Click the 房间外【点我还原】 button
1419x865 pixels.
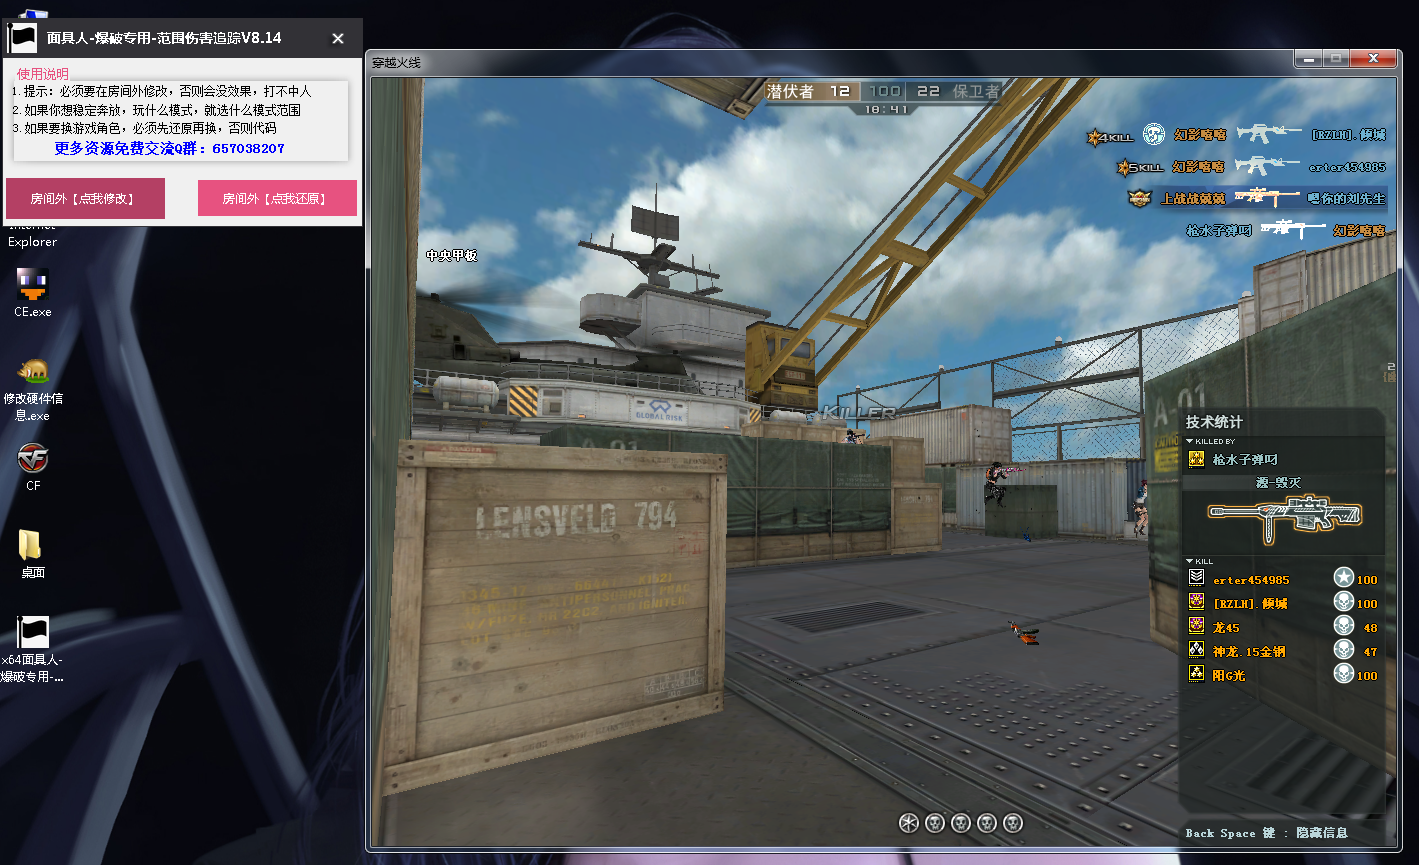click(x=277, y=199)
